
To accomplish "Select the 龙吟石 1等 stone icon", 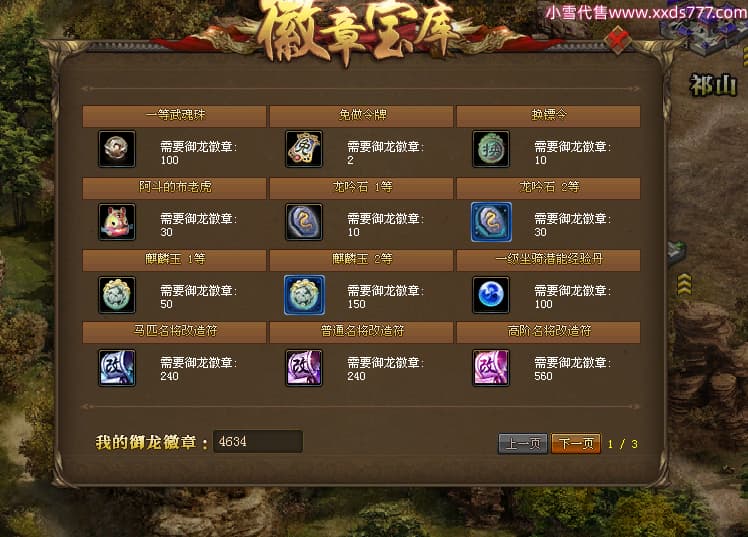I will click(x=304, y=222).
